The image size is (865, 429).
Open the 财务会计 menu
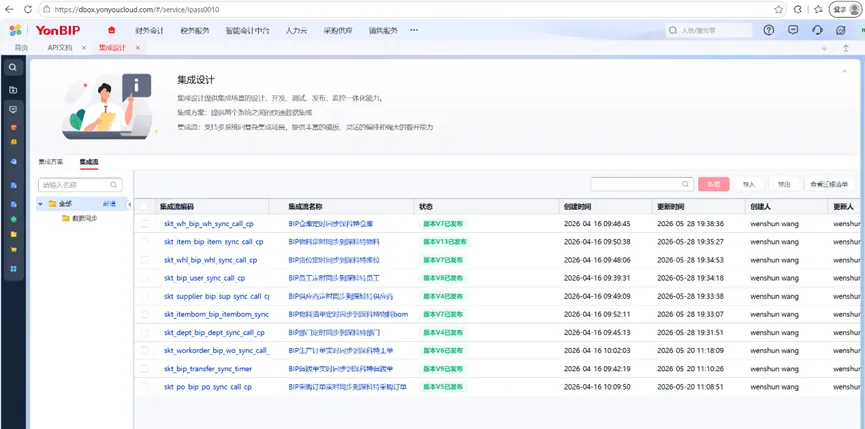pos(149,31)
